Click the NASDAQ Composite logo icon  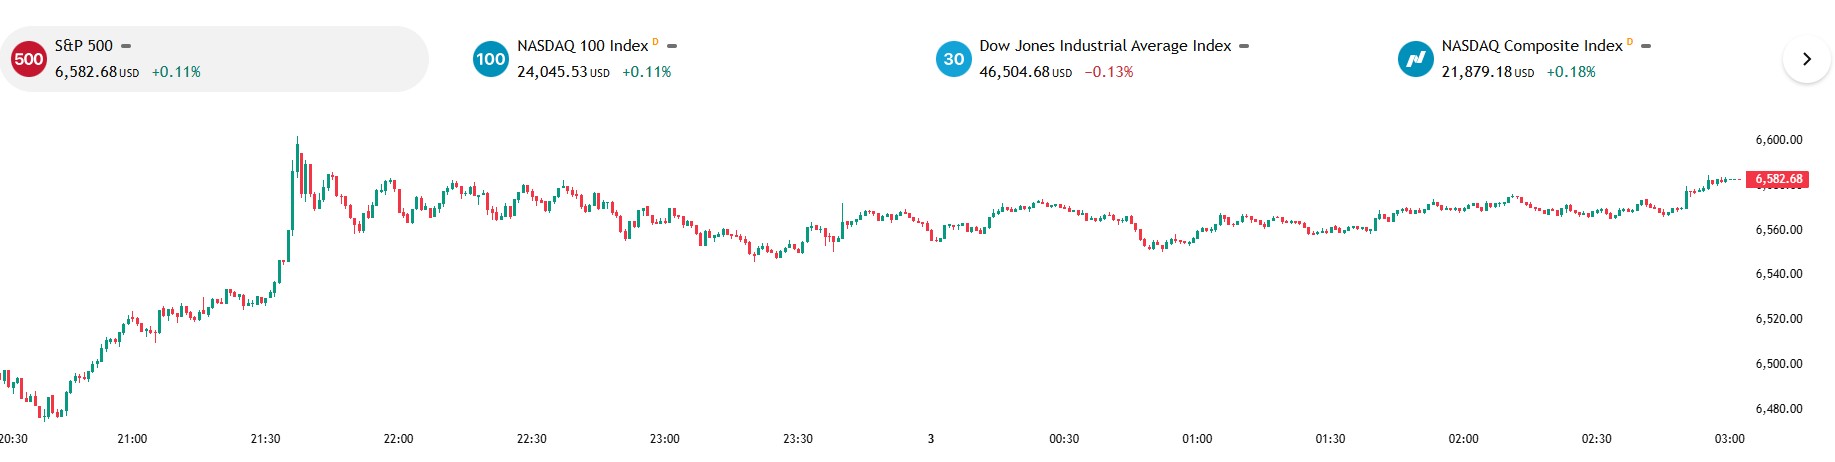[1415, 59]
